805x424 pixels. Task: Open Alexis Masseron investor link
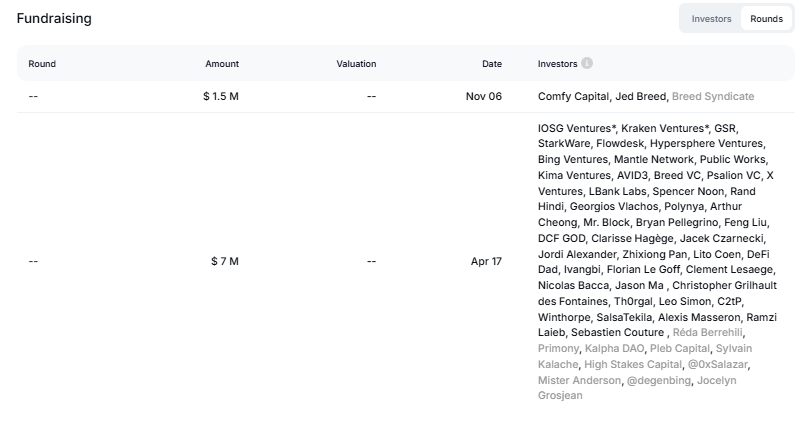pos(699,317)
